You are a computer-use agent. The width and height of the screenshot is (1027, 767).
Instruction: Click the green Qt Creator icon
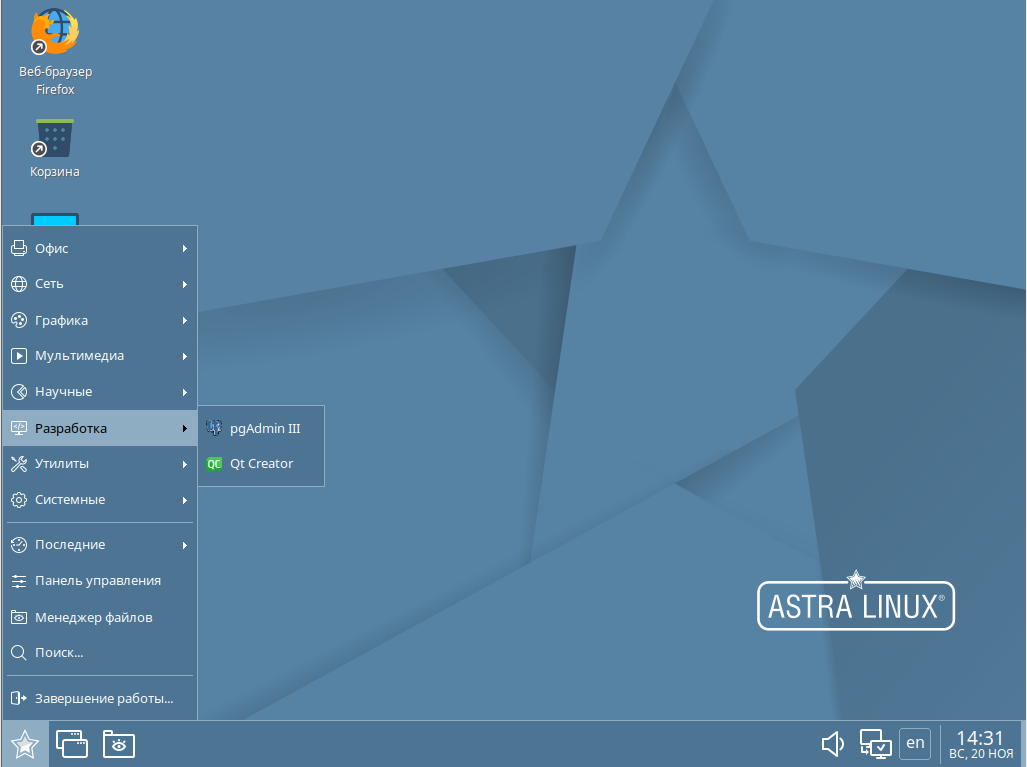(214, 464)
